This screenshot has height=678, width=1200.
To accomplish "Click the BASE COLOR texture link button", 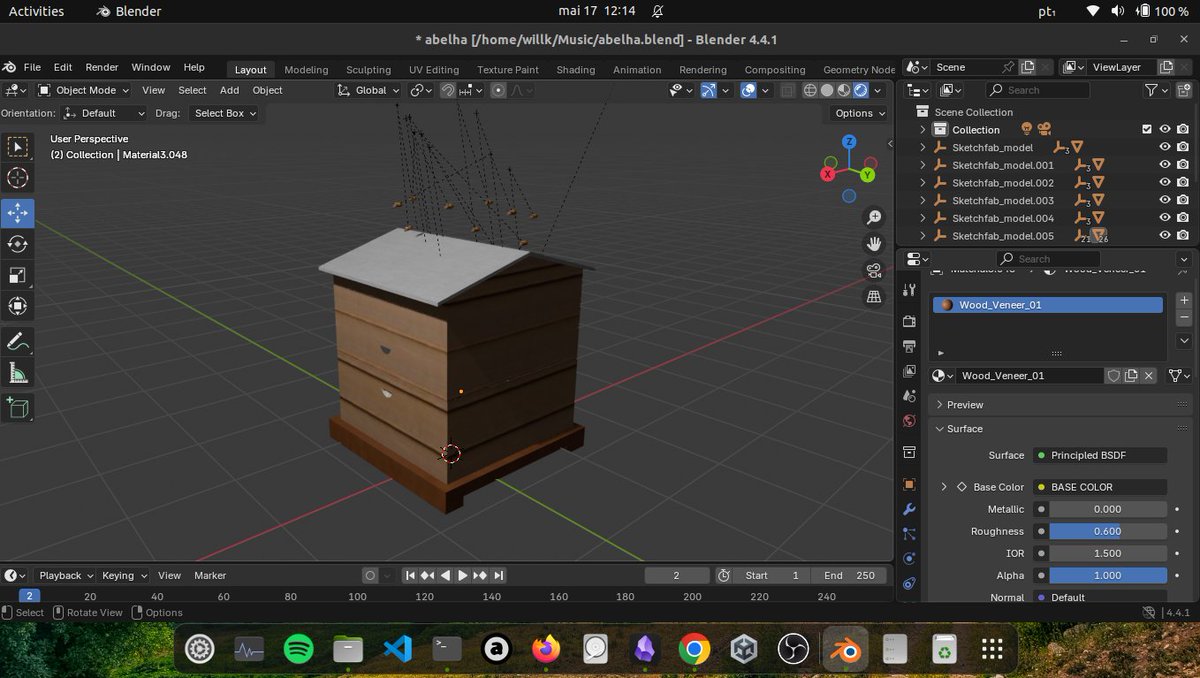I will point(1100,487).
